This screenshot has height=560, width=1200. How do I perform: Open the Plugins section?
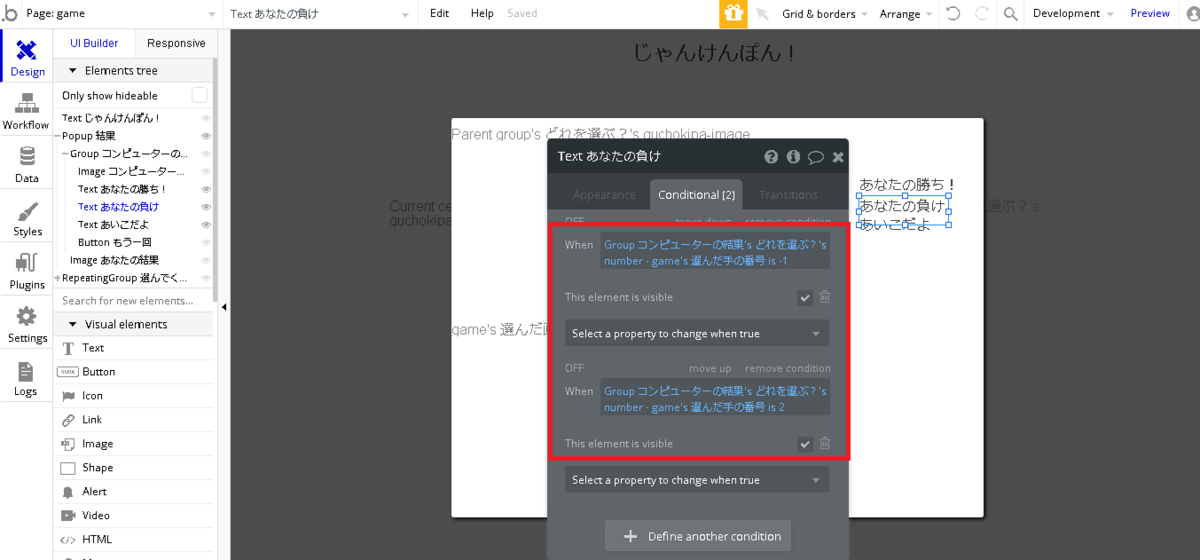(x=27, y=271)
